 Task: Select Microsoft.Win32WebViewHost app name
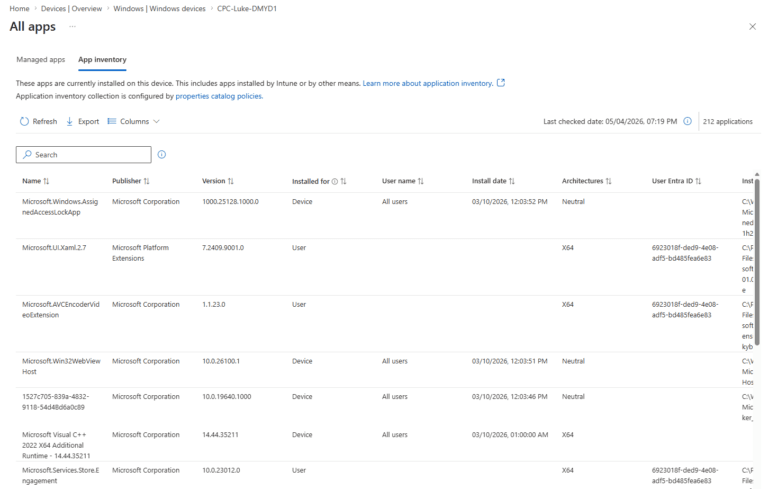[61, 367]
